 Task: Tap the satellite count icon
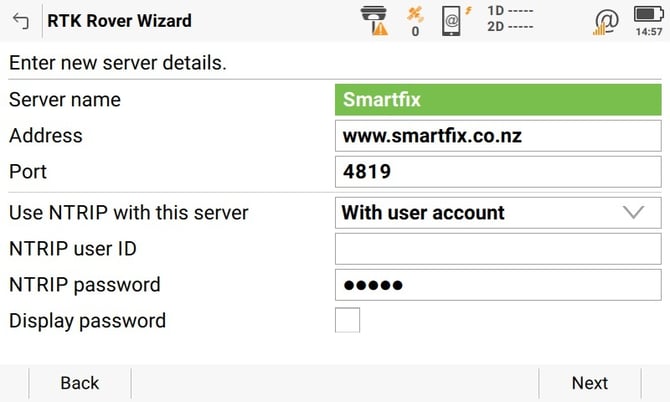pos(415,21)
